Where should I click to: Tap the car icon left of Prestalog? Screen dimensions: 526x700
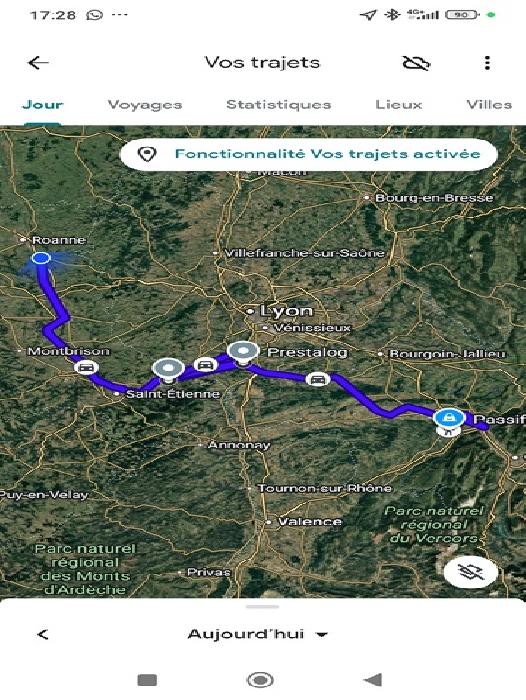pyautogui.click(x=205, y=365)
